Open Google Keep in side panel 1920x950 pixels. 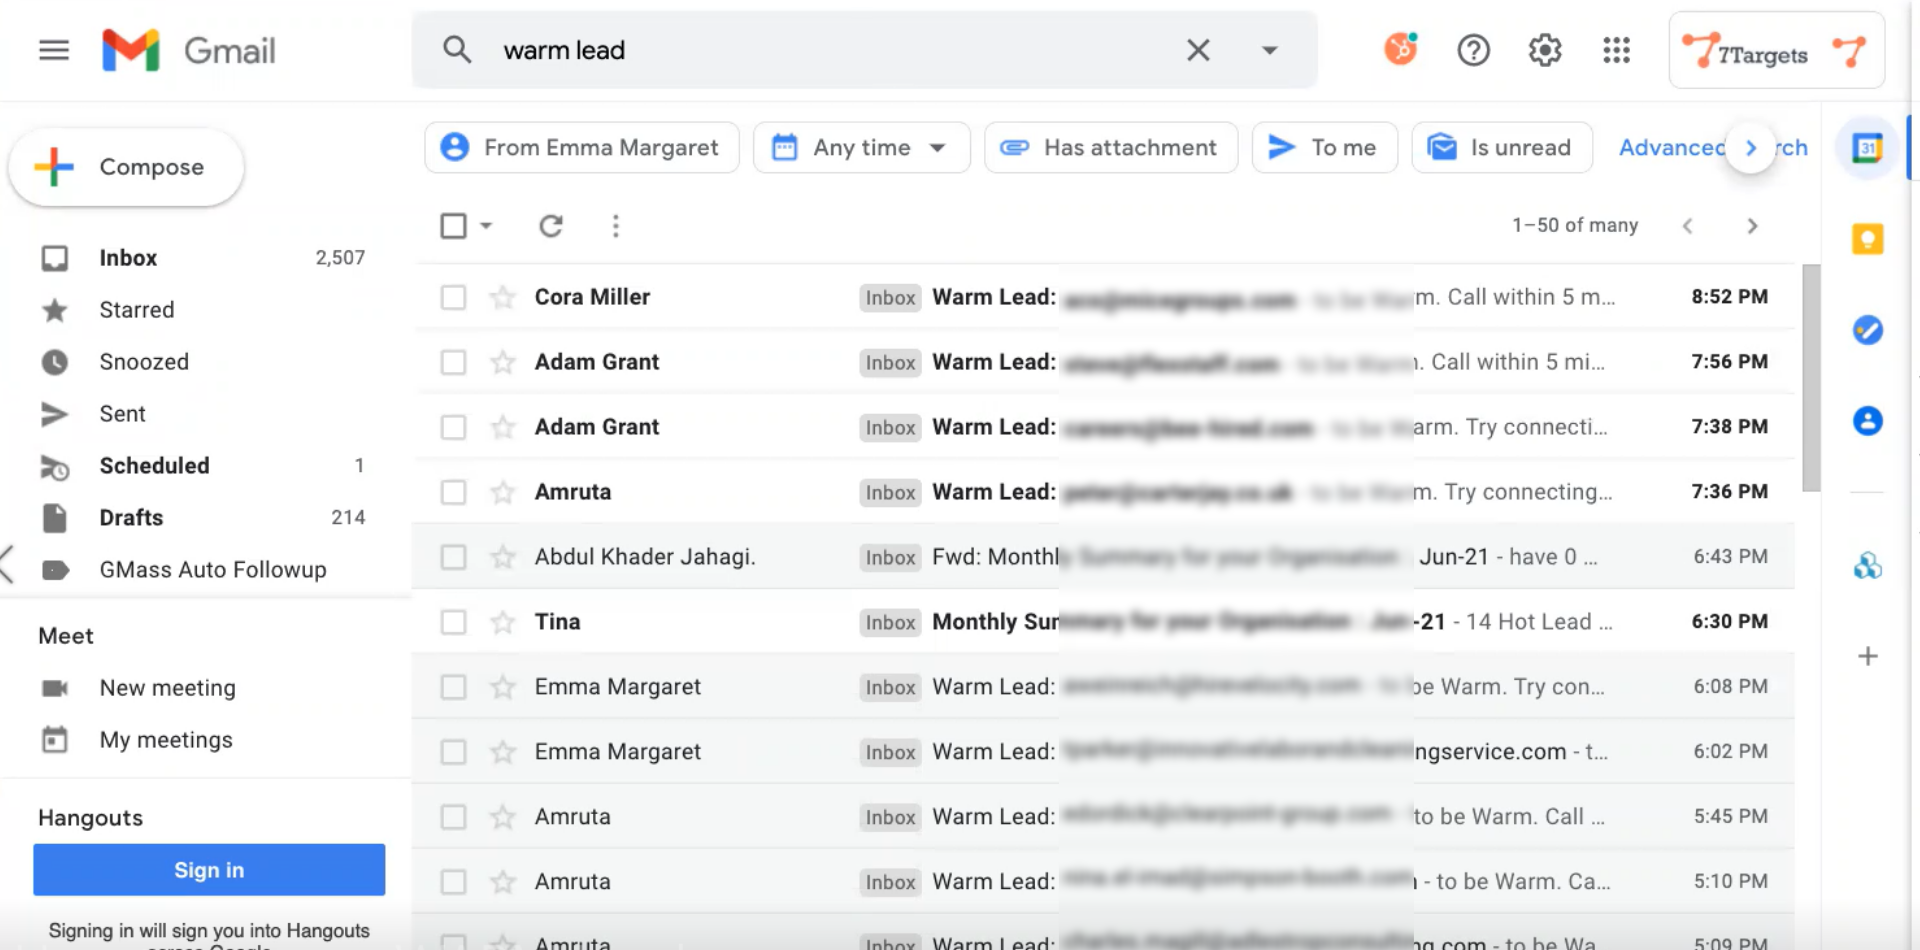(1867, 239)
